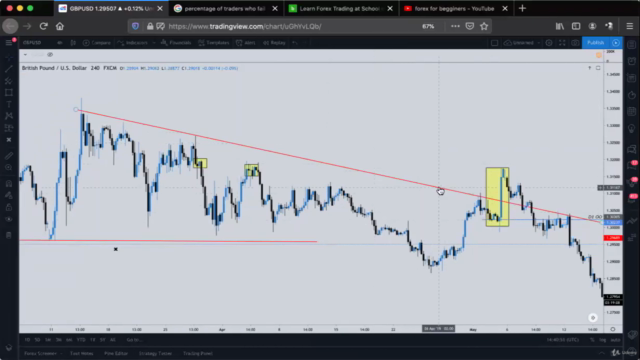The image size is (640, 360).
Task: Open the select layout square icon
Action: pos(494,42)
